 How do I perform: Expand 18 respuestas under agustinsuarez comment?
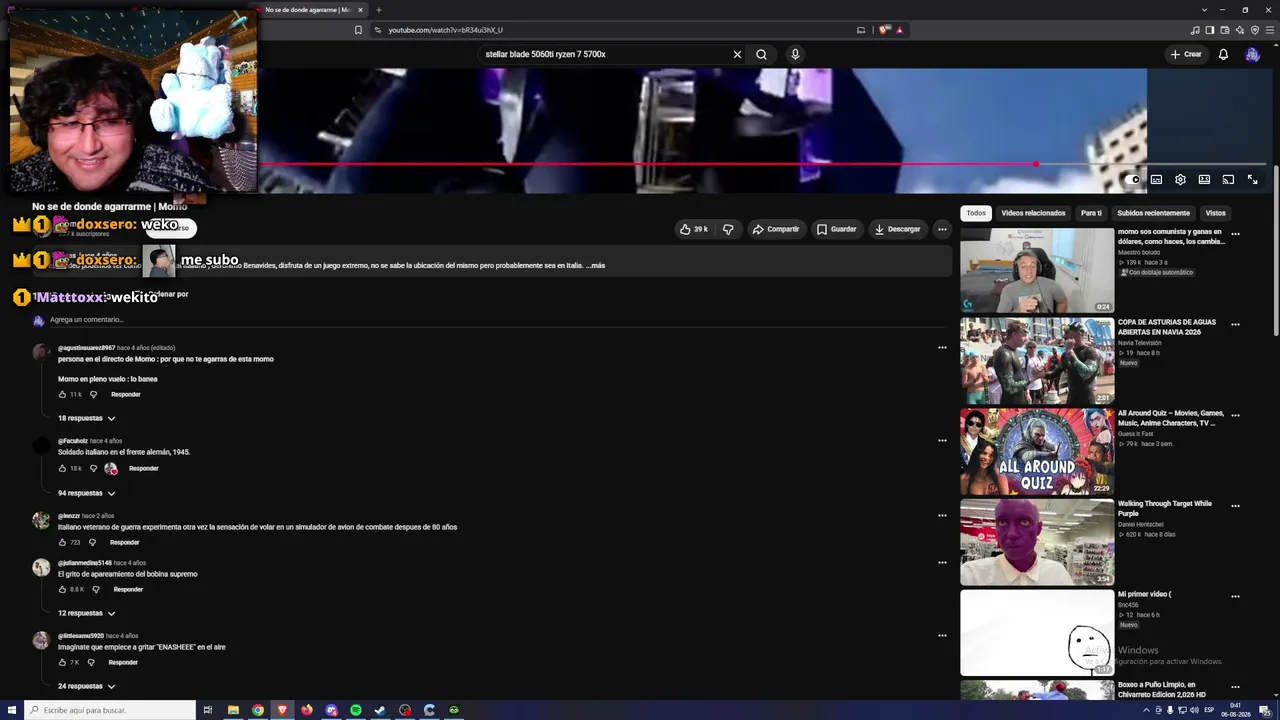pos(86,418)
